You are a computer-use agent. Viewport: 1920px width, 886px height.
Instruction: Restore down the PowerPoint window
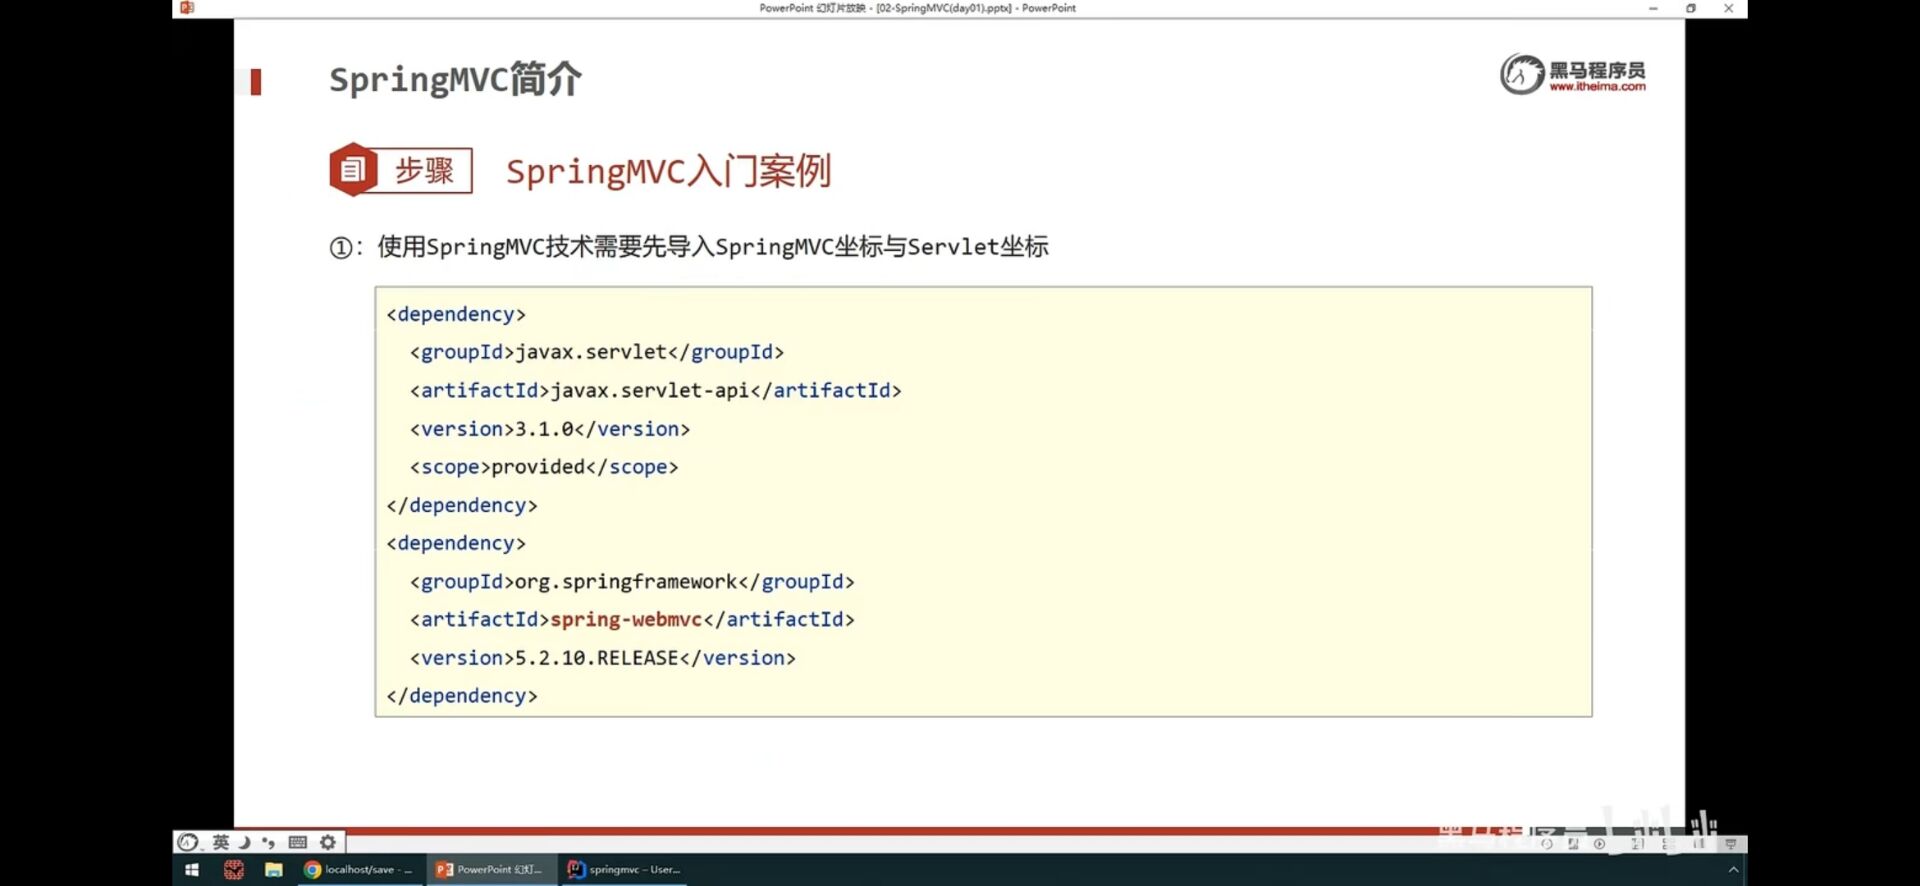click(x=1691, y=8)
